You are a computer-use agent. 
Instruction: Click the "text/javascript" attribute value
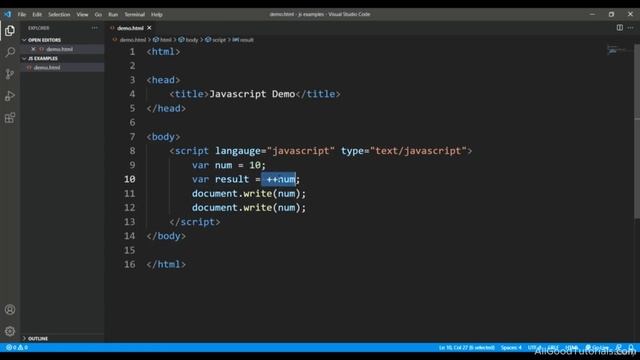coord(418,151)
